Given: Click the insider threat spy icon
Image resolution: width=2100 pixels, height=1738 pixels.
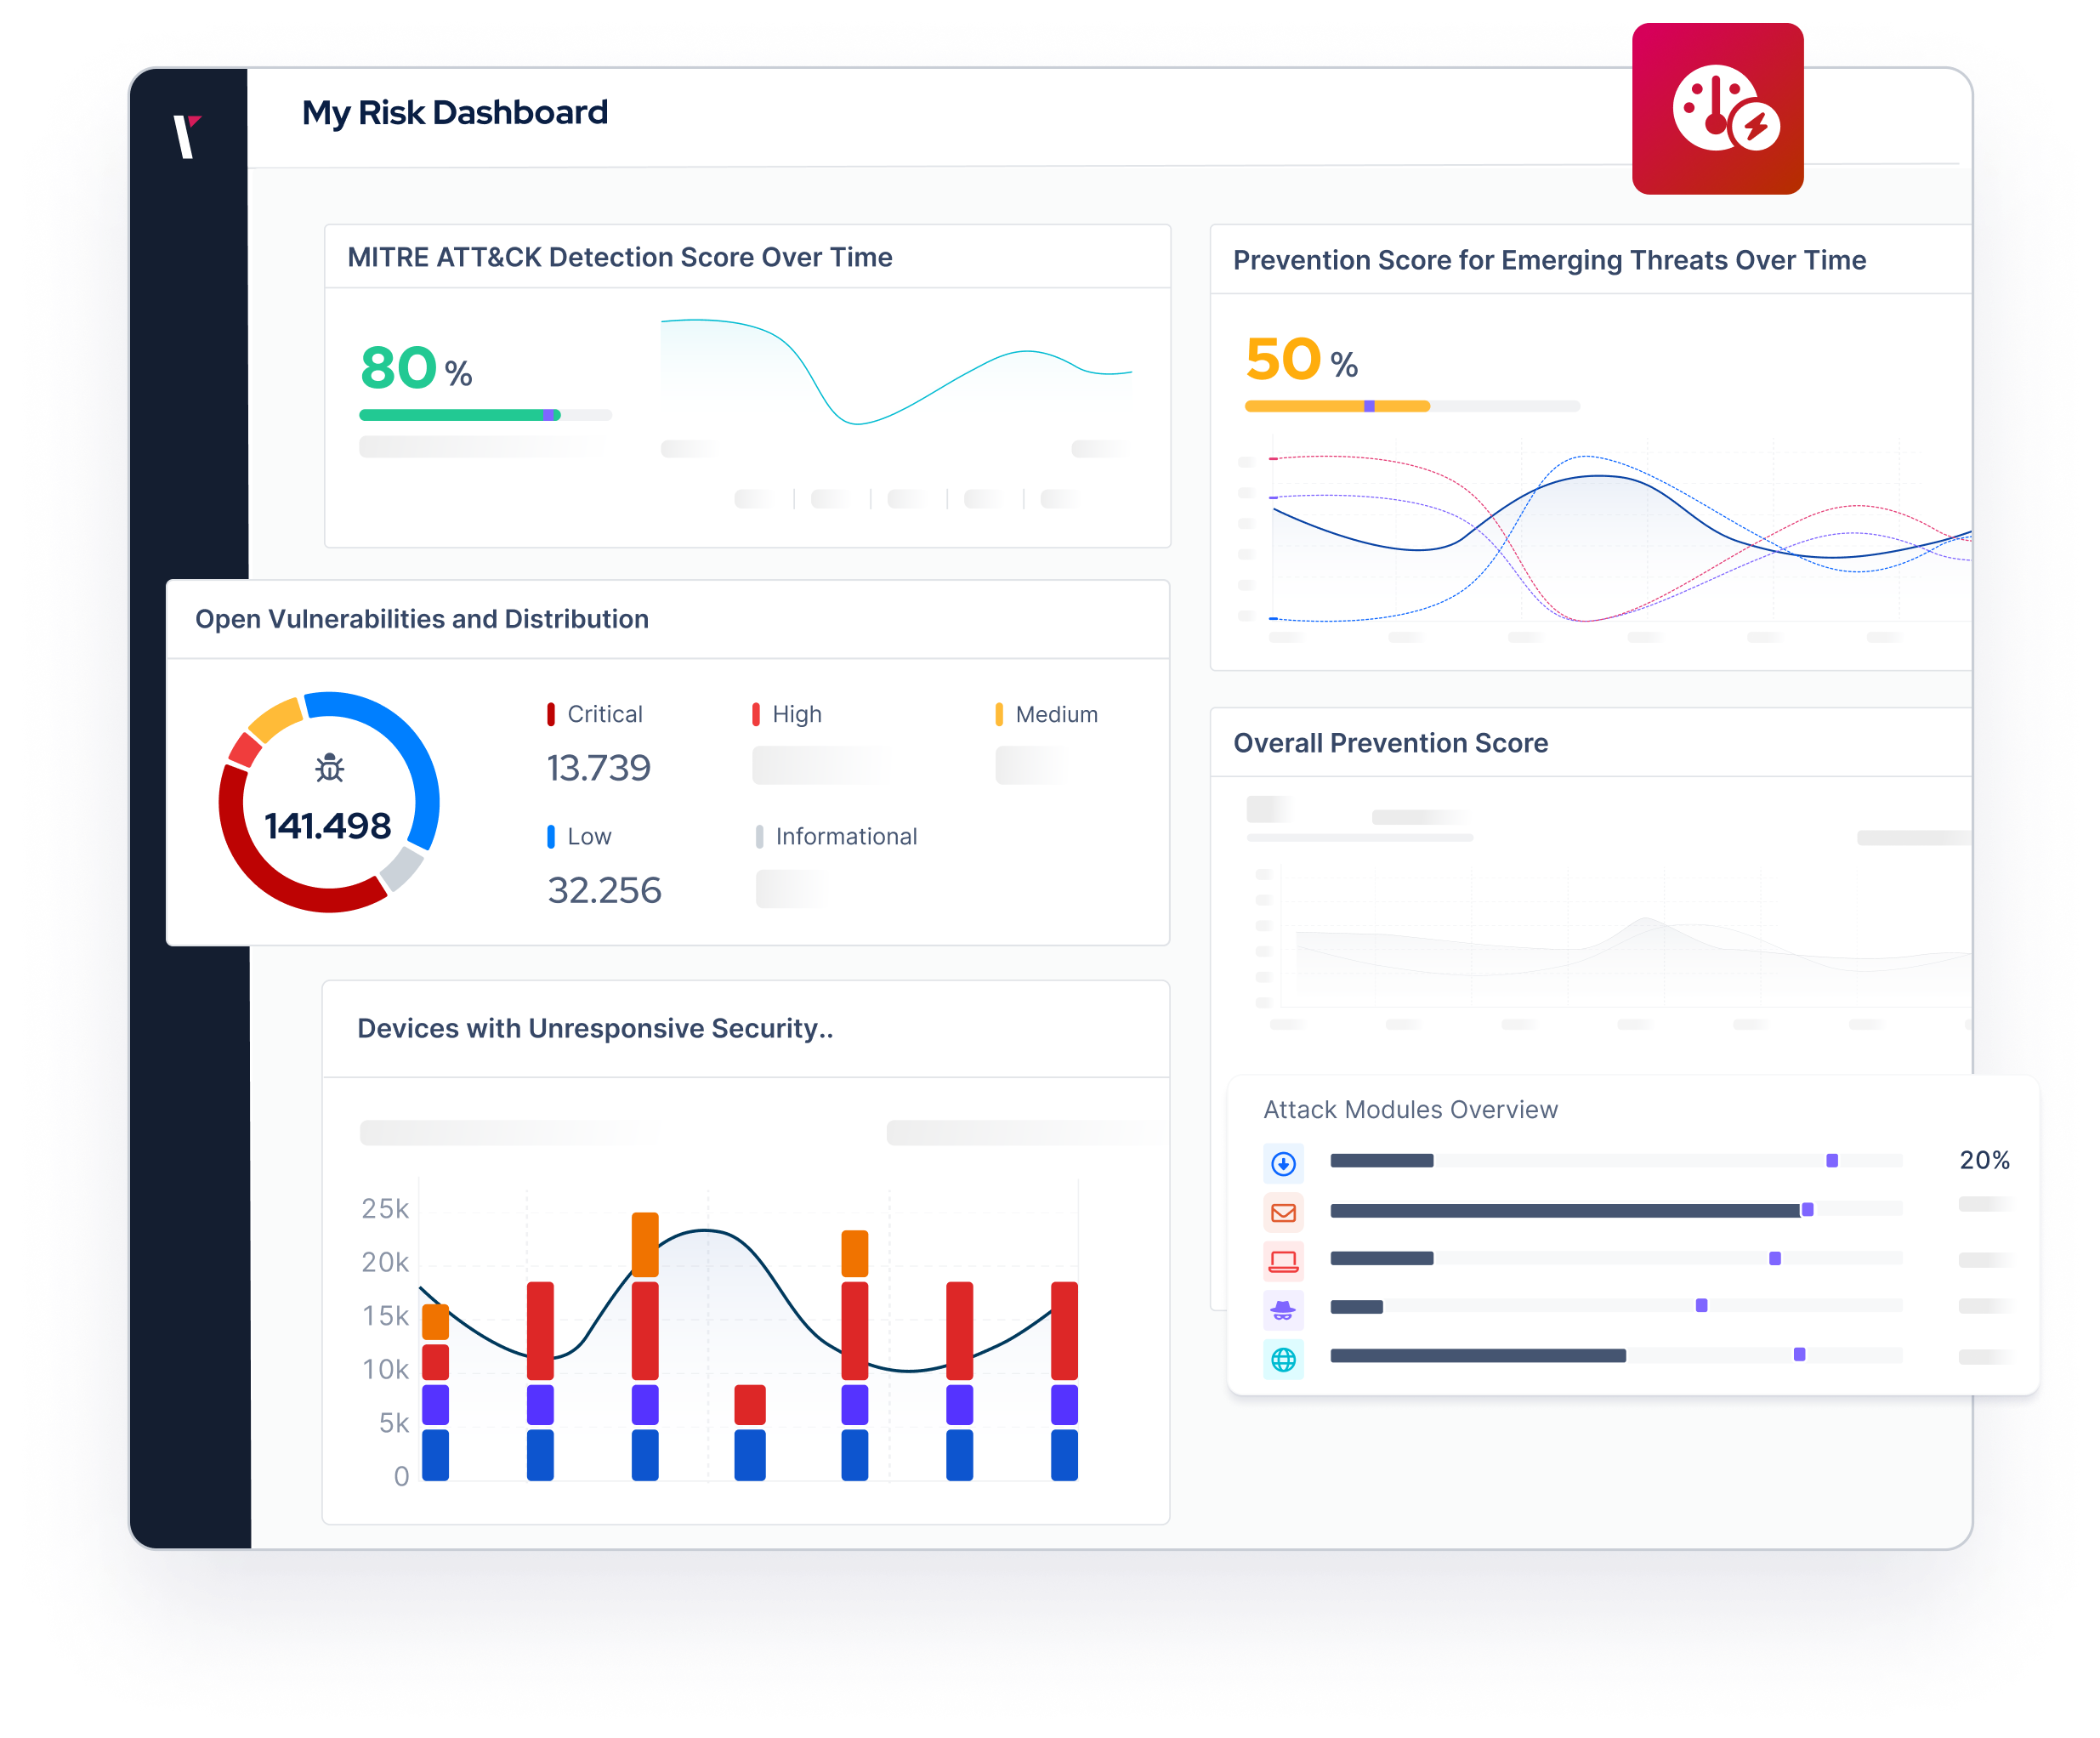Looking at the screenshot, I should pos(1285,1310).
